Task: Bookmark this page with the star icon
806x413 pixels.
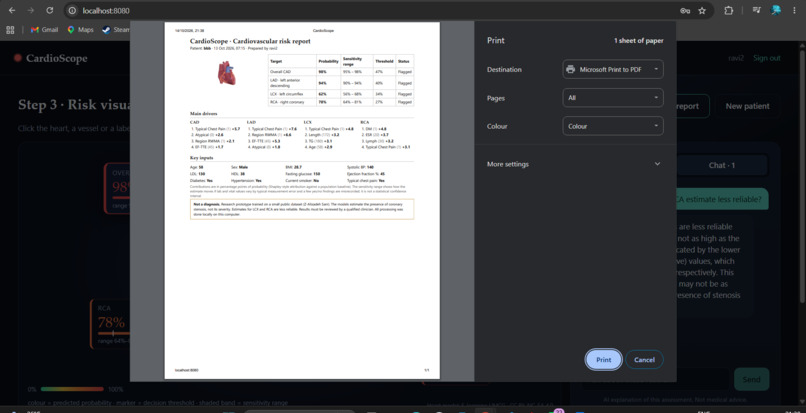Action: pos(702,10)
